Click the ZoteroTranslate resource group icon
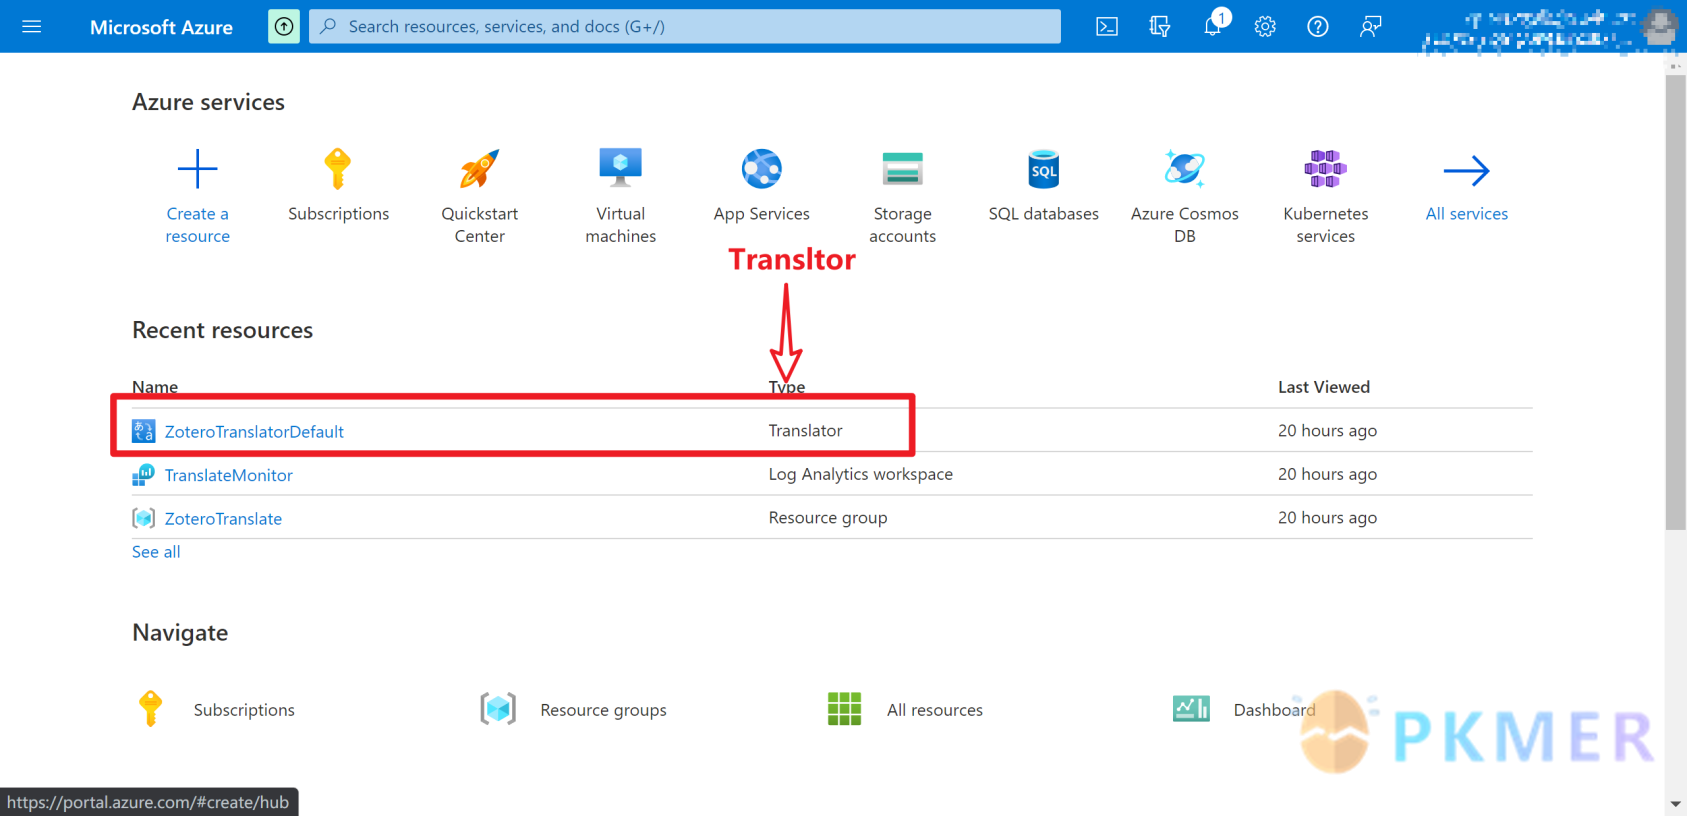This screenshot has height=816, width=1687. coord(144,518)
